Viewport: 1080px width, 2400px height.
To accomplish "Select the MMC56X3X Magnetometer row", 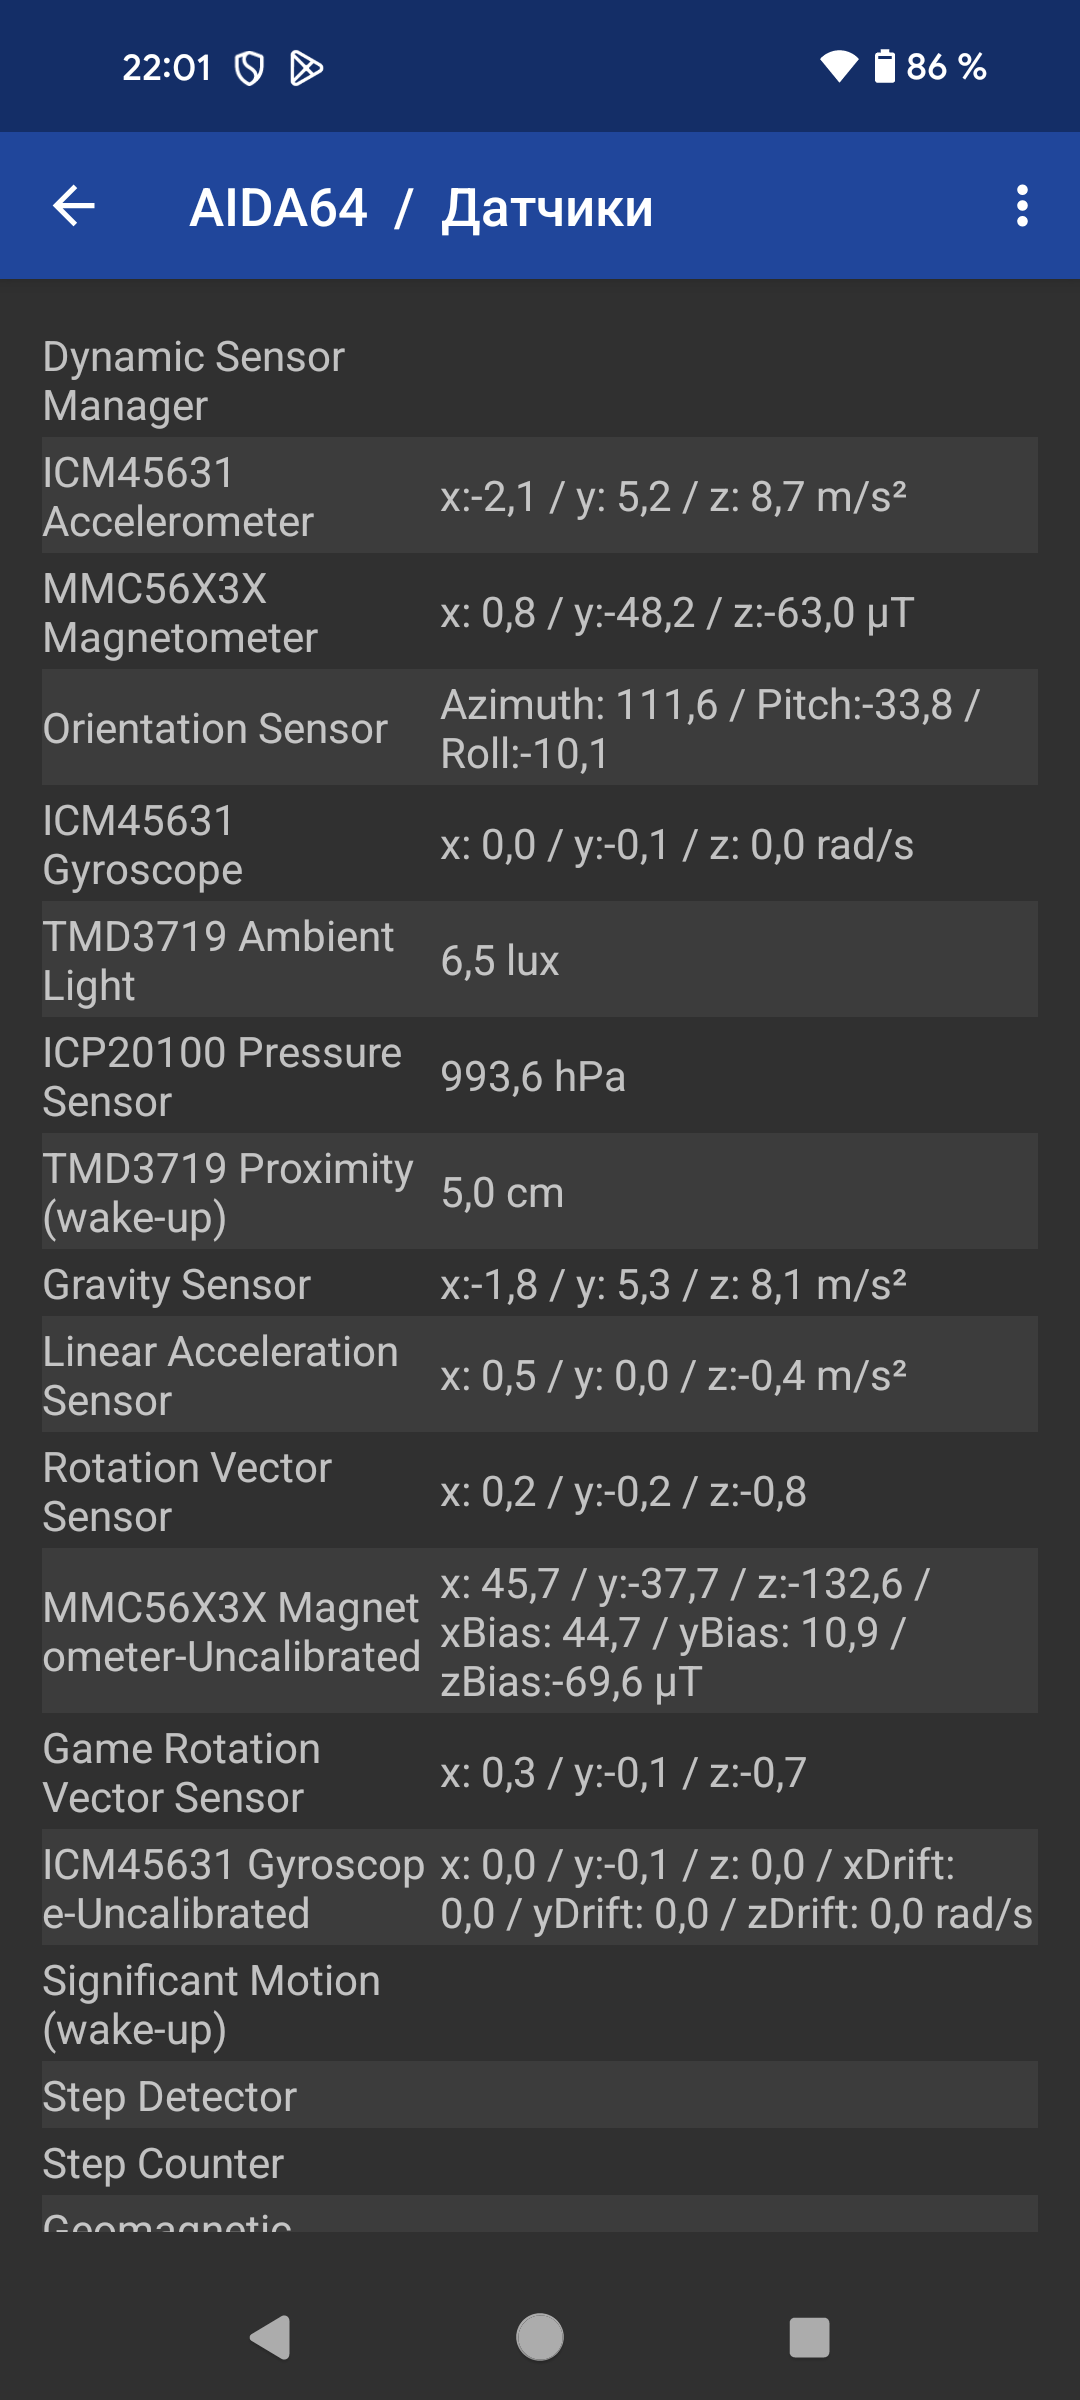I will pyautogui.click(x=540, y=612).
